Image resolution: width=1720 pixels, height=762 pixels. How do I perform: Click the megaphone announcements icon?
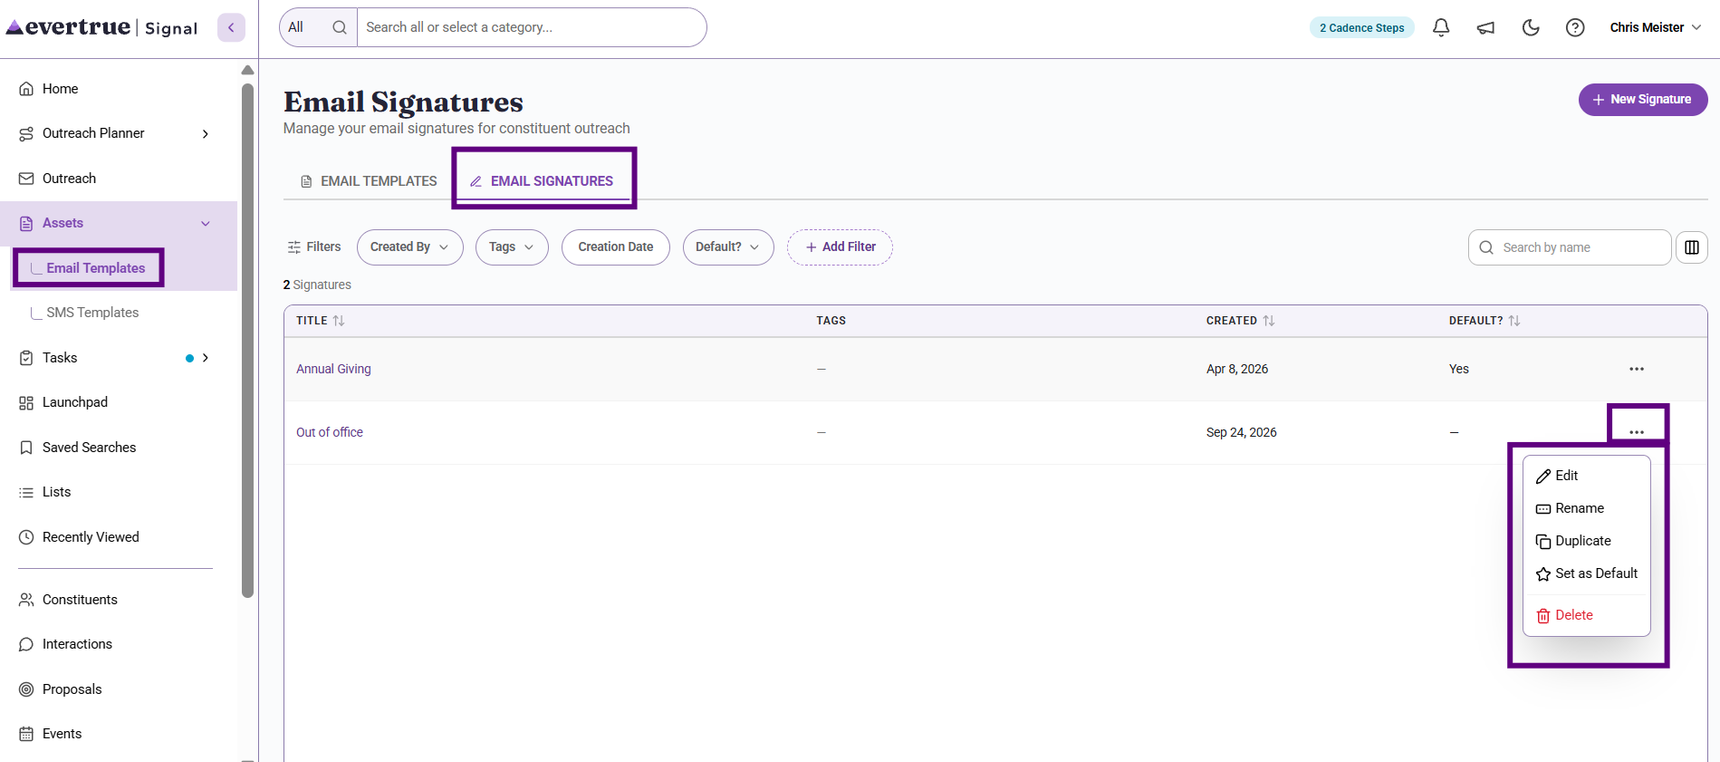click(x=1486, y=28)
